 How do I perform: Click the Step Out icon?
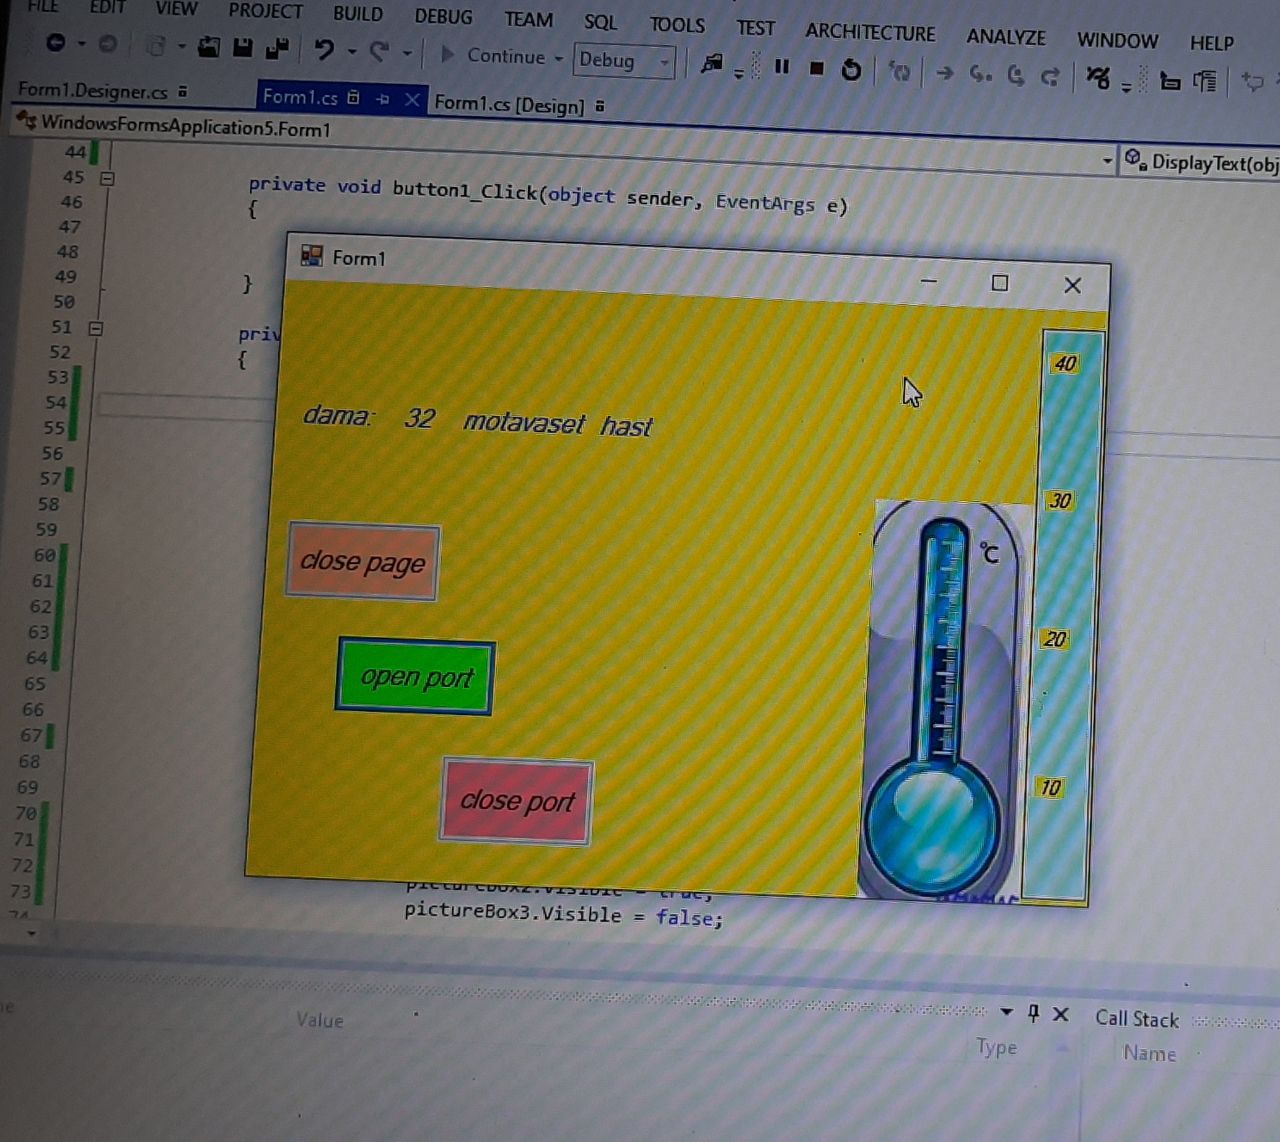point(1050,76)
